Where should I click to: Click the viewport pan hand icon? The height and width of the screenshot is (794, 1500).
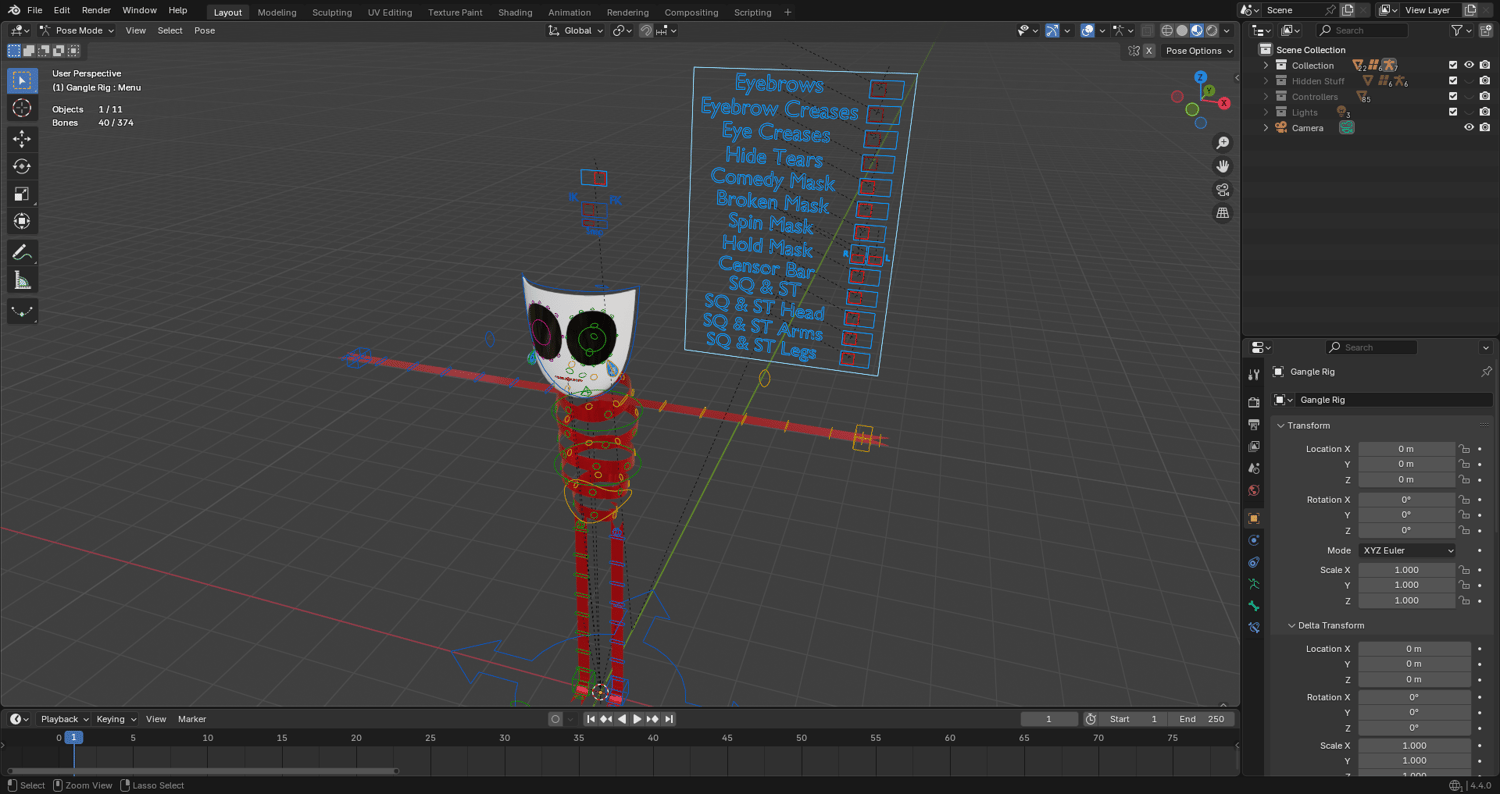pyautogui.click(x=1222, y=166)
